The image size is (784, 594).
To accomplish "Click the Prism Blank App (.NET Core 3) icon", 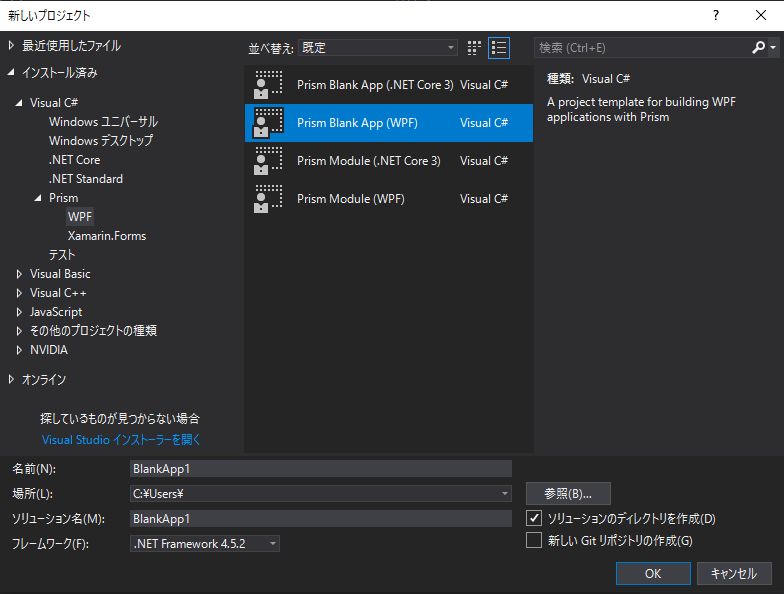I will (268, 84).
